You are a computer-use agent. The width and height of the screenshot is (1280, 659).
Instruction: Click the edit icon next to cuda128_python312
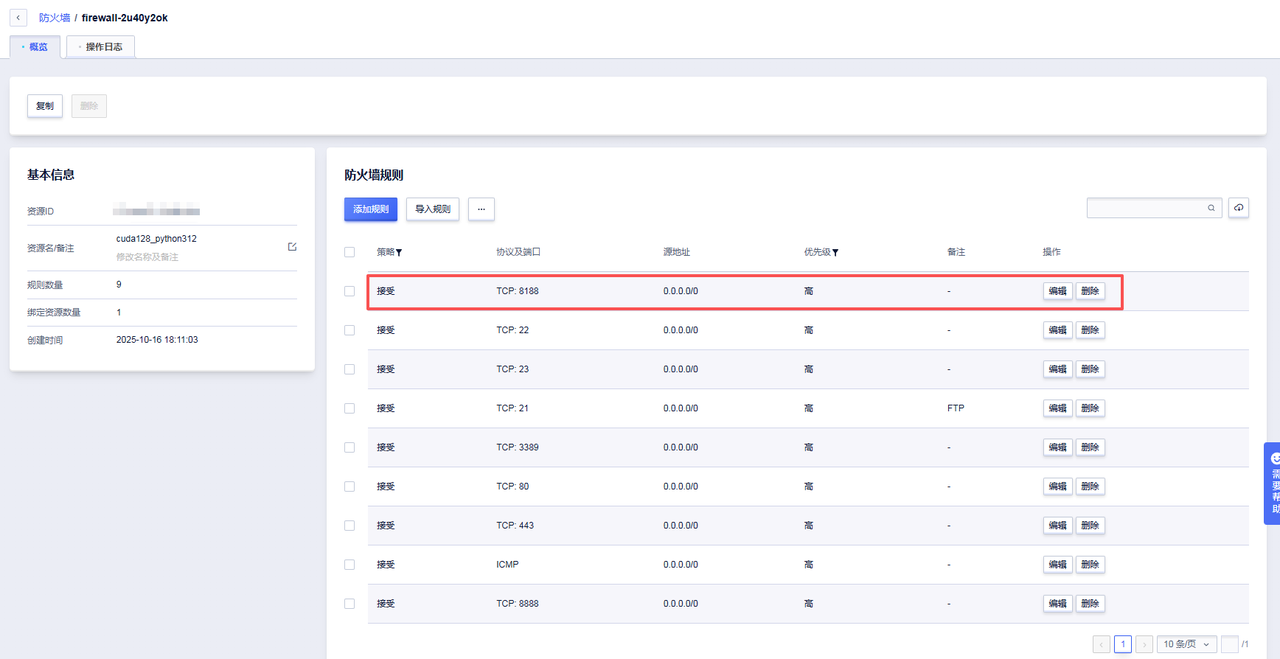(292, 246)
